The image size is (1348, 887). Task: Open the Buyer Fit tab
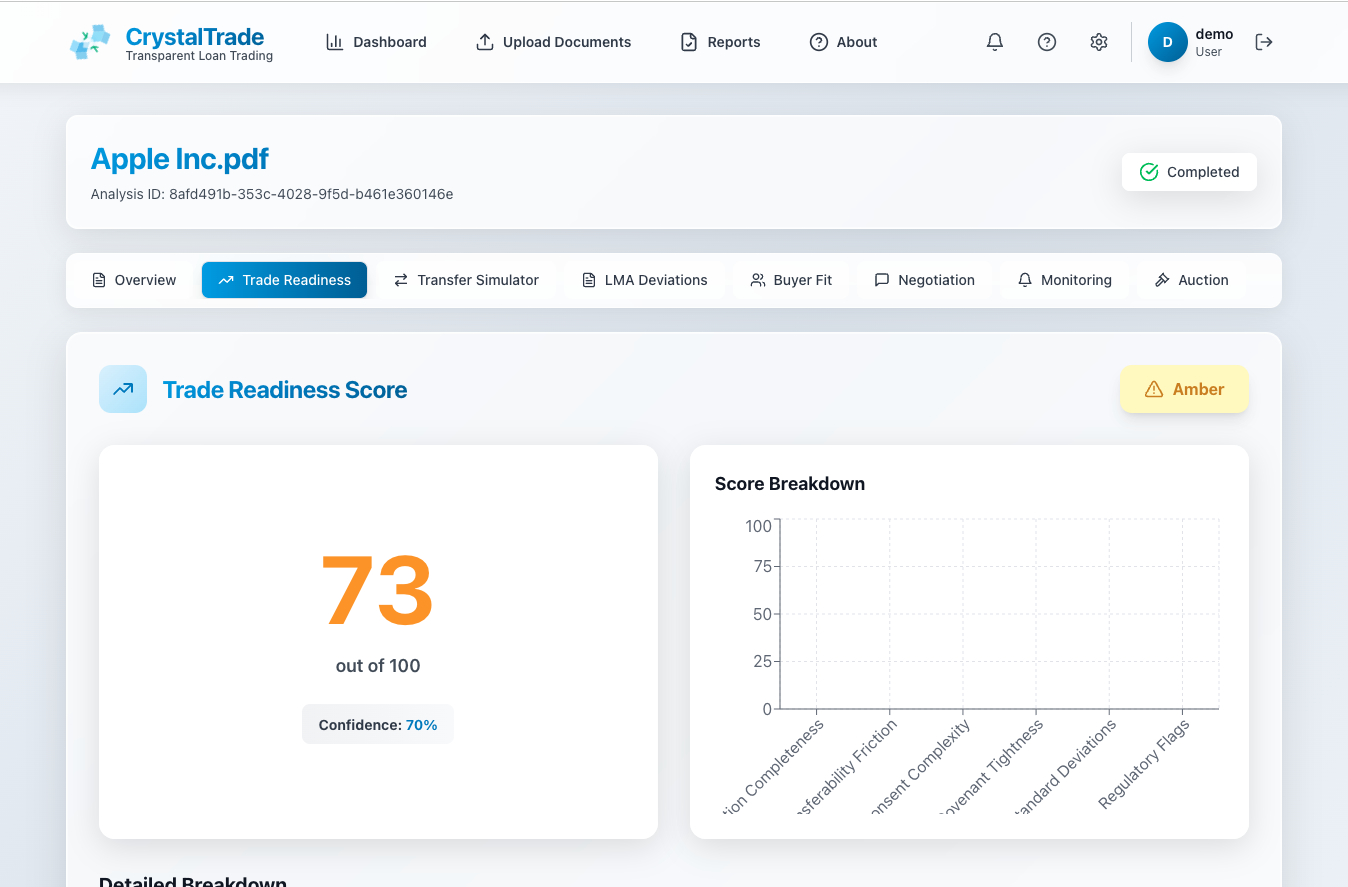(791, 280)
